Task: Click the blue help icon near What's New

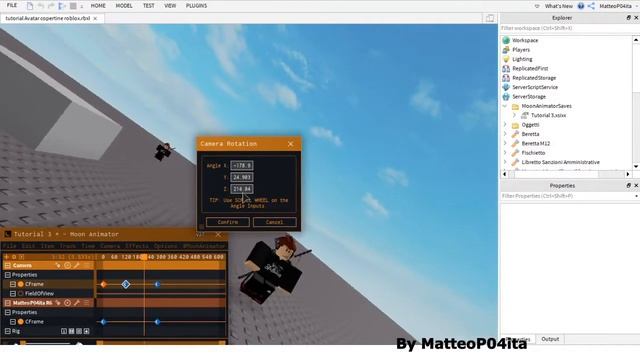Action: tap(580, 6)
